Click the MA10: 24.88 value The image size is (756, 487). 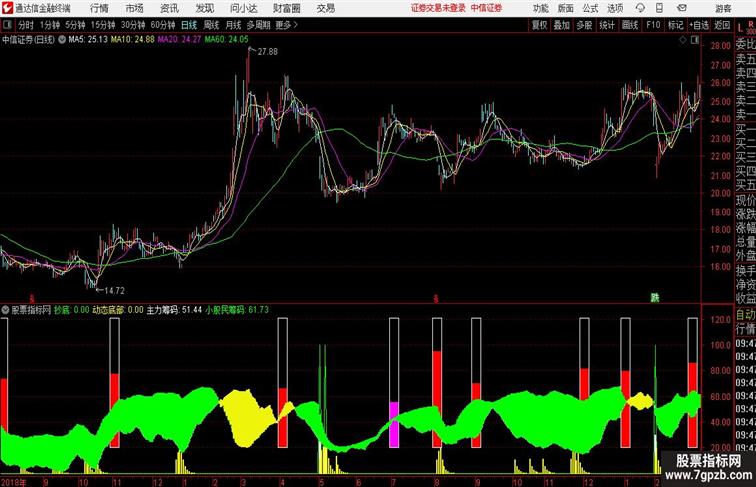point(133,40)
